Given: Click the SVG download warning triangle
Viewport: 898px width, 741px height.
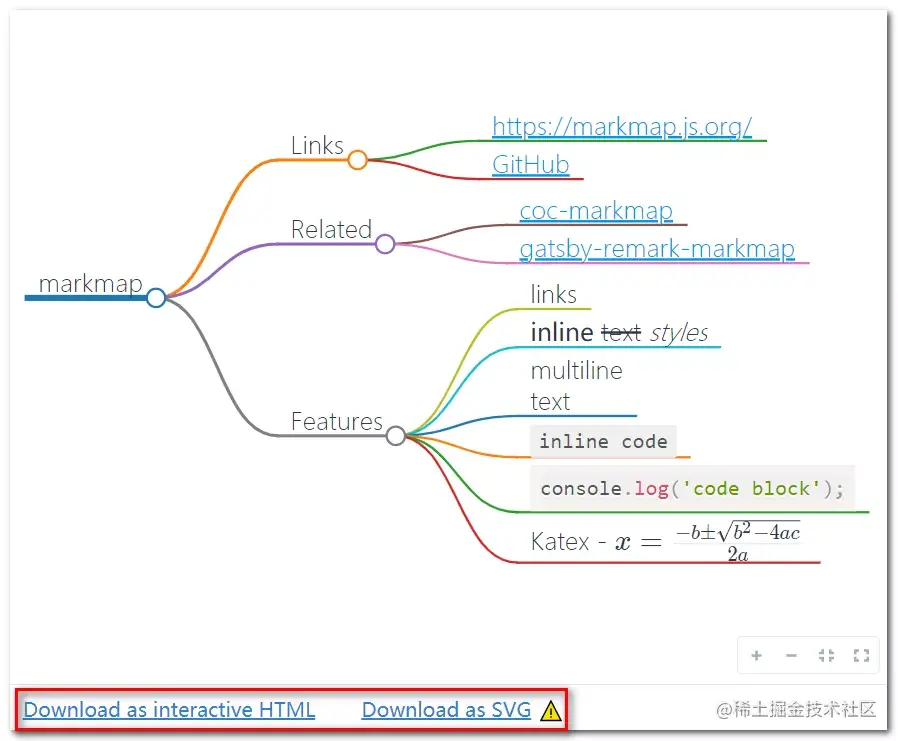Looking at the screenshot, I should click(550, 711).
